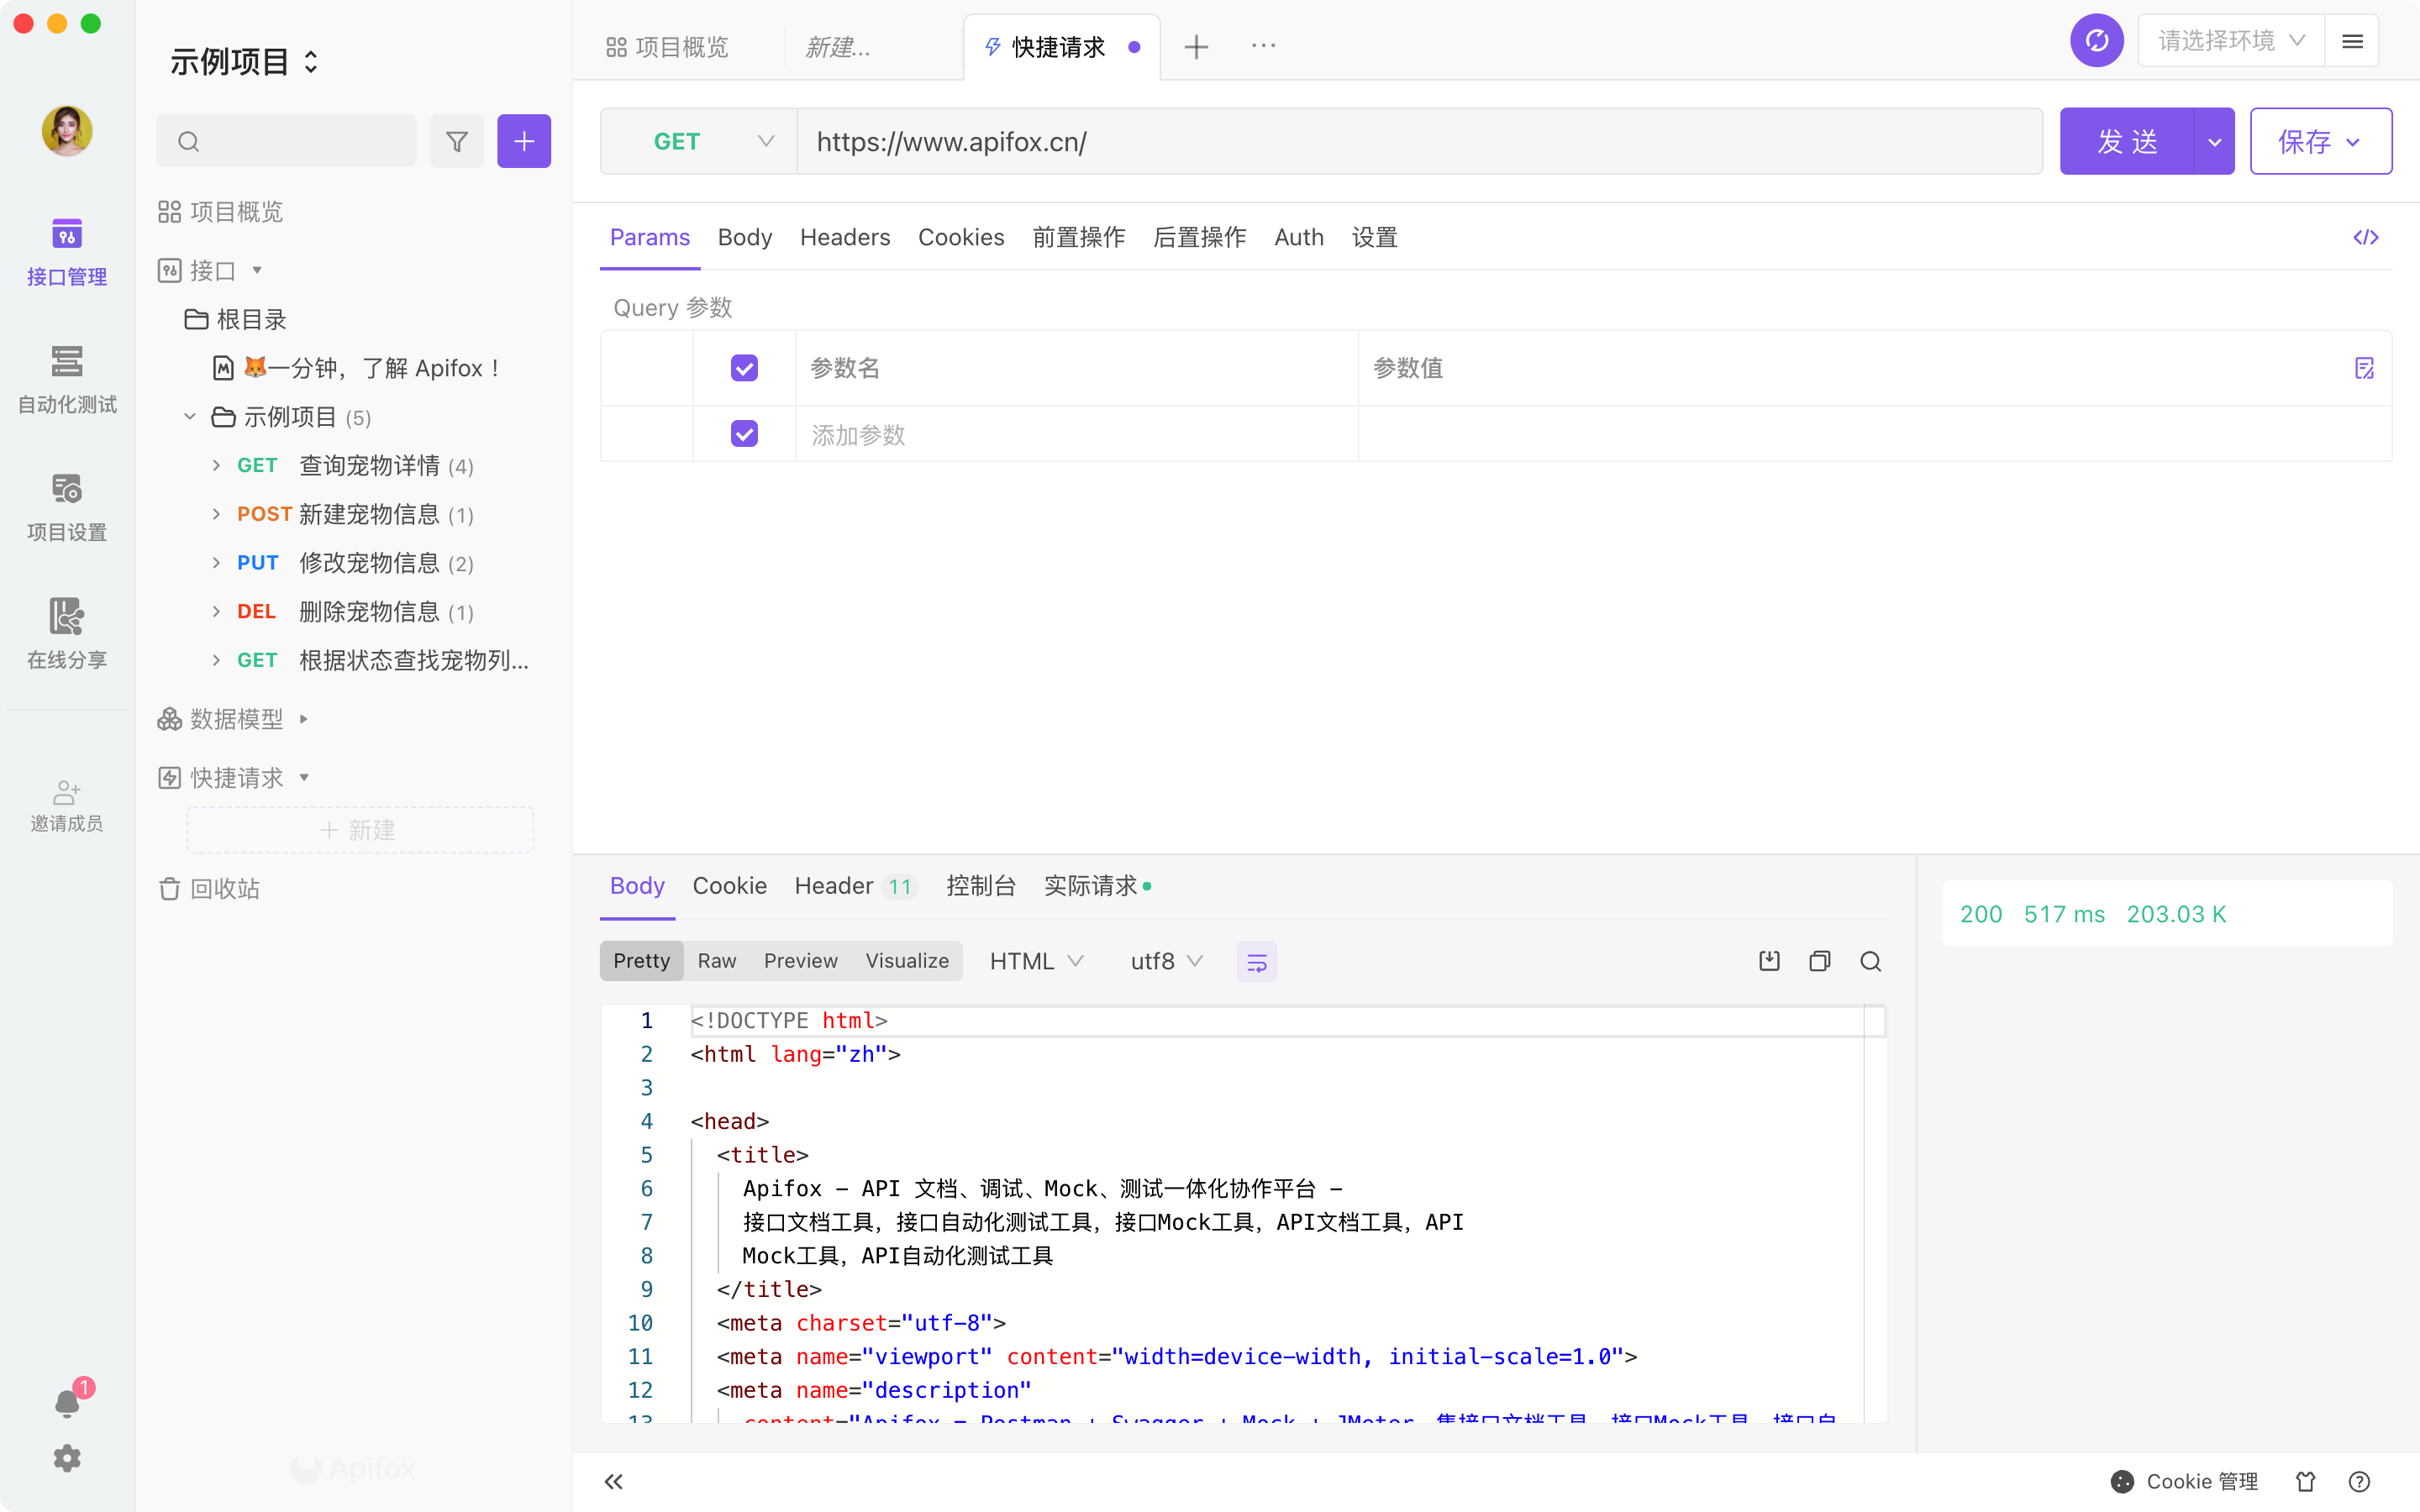Click the refresh sync icon
The image size is (2420, 1512).
[2096, 41]
